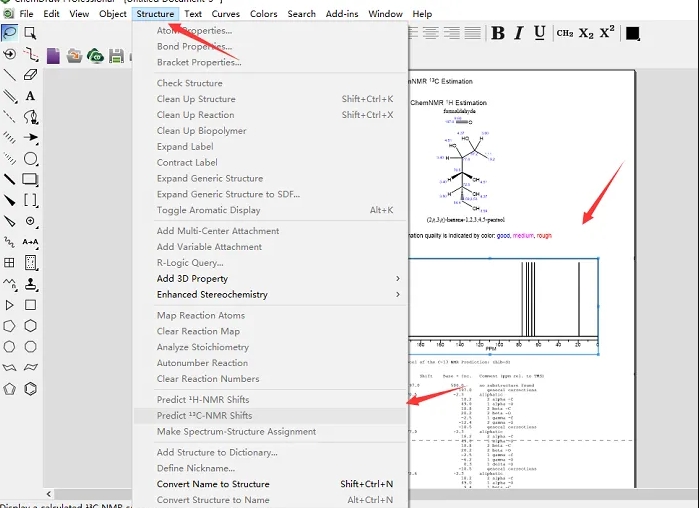699x508 pixels.
Task: Click the chemical formula CH2 style icon
Action: point(565,34)
